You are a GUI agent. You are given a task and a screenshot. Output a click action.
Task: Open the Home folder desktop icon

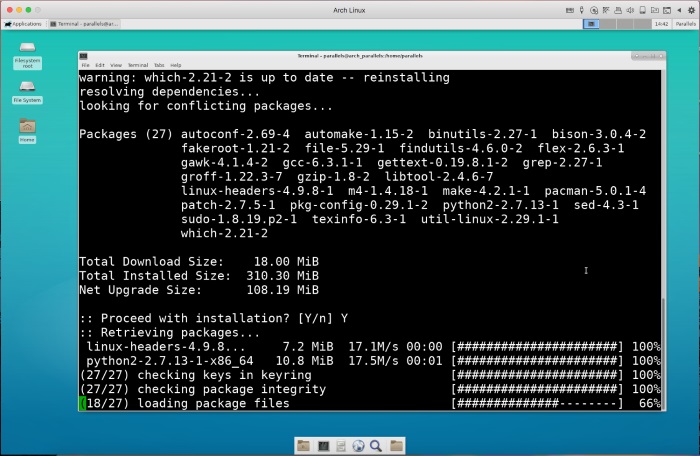(x=27, y=130)
